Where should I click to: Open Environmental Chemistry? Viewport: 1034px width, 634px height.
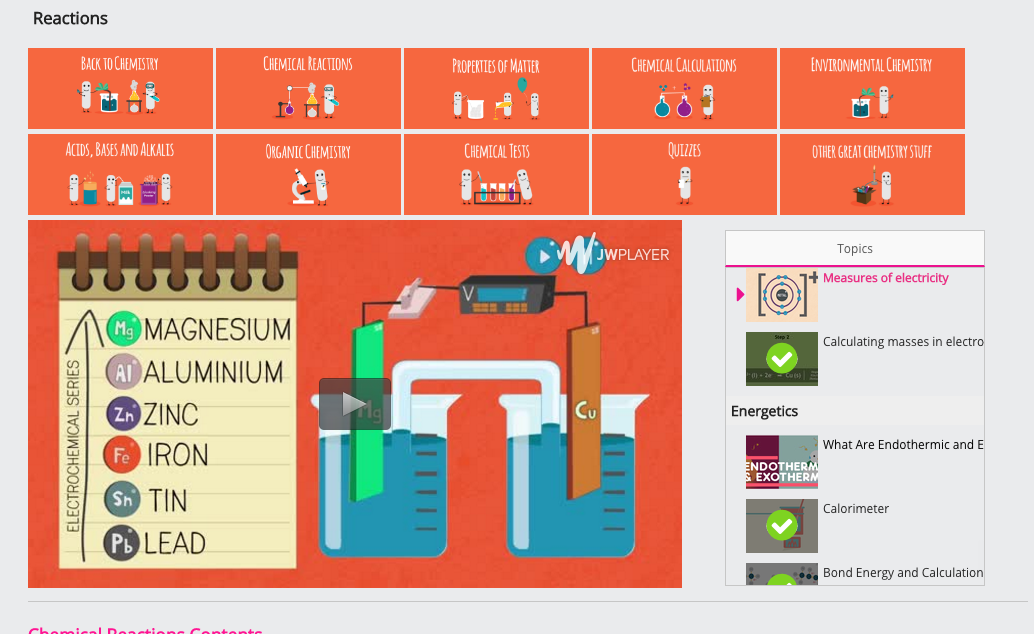click(871, 88)
